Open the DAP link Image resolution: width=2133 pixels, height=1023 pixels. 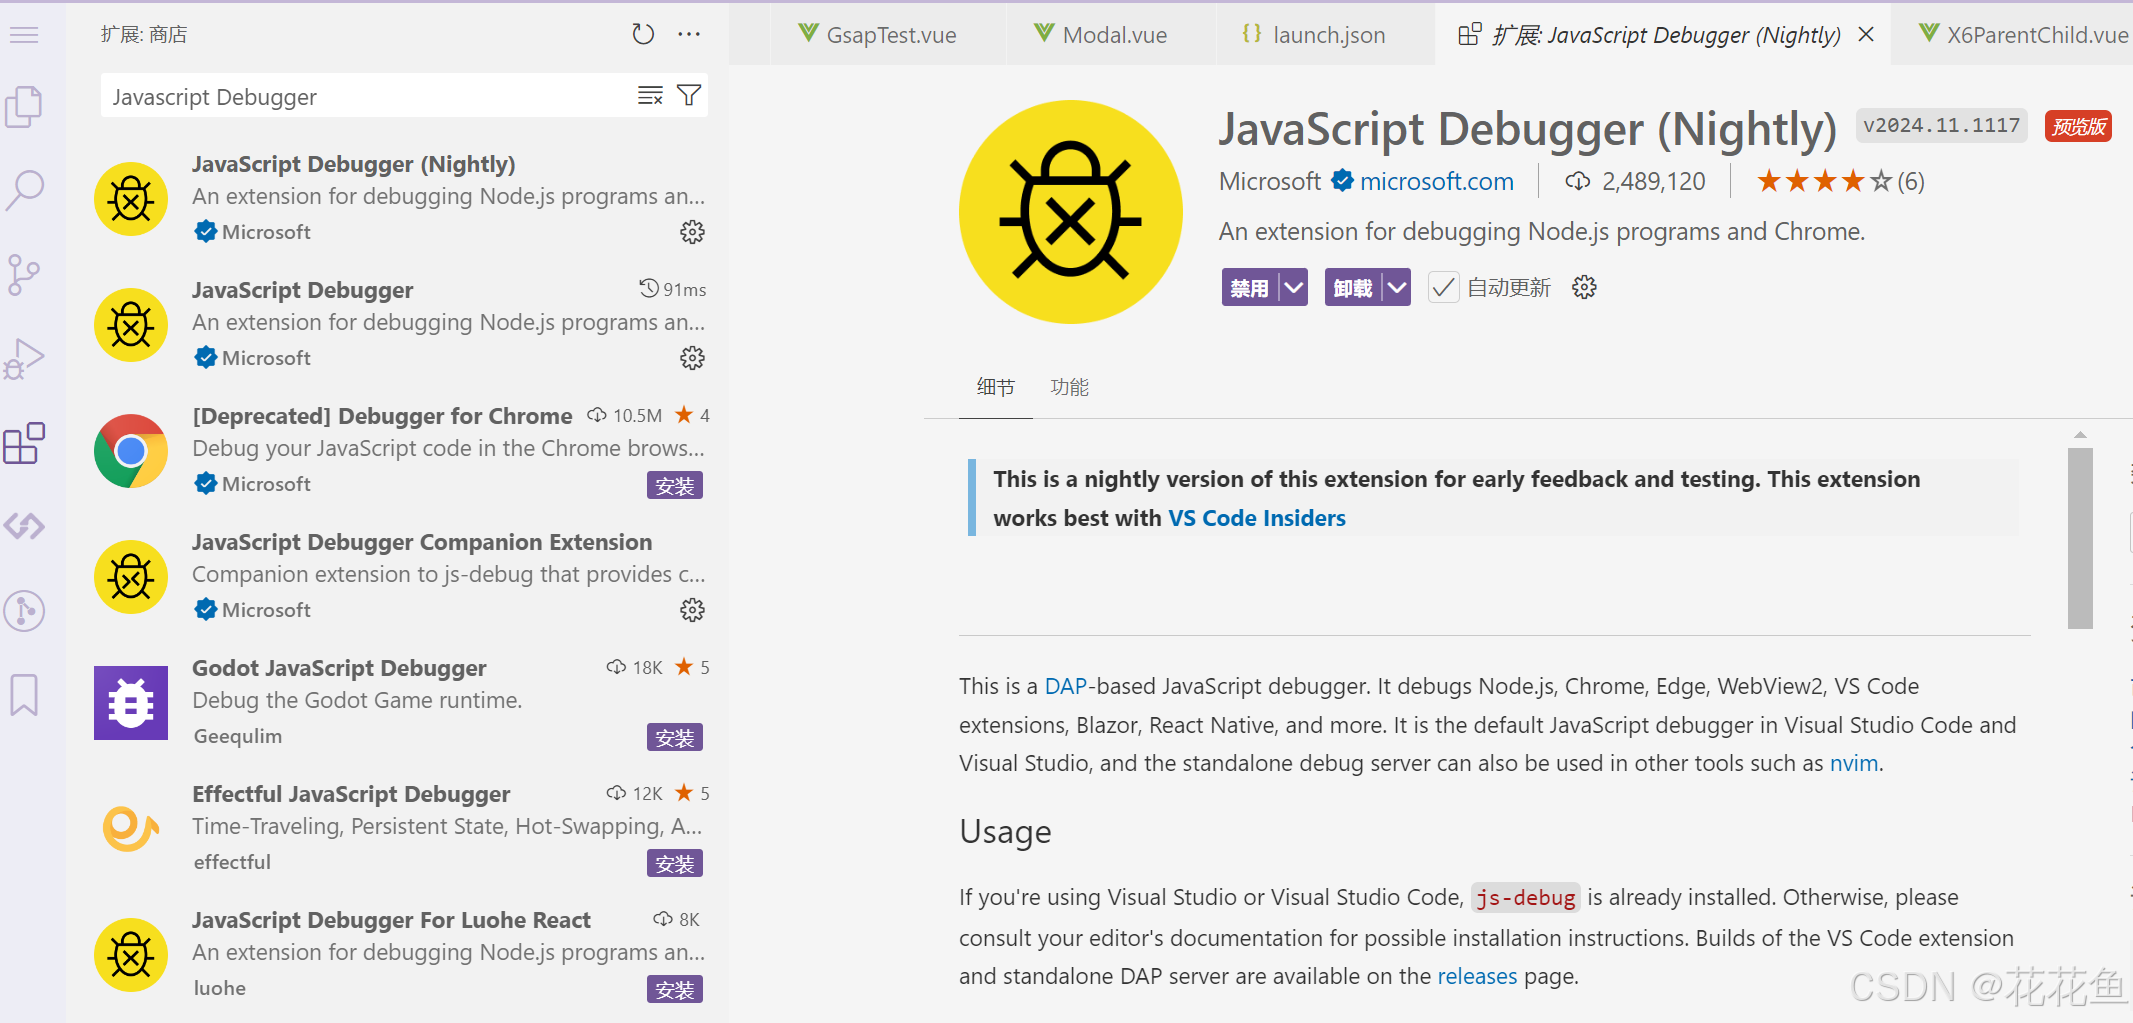1065,686
